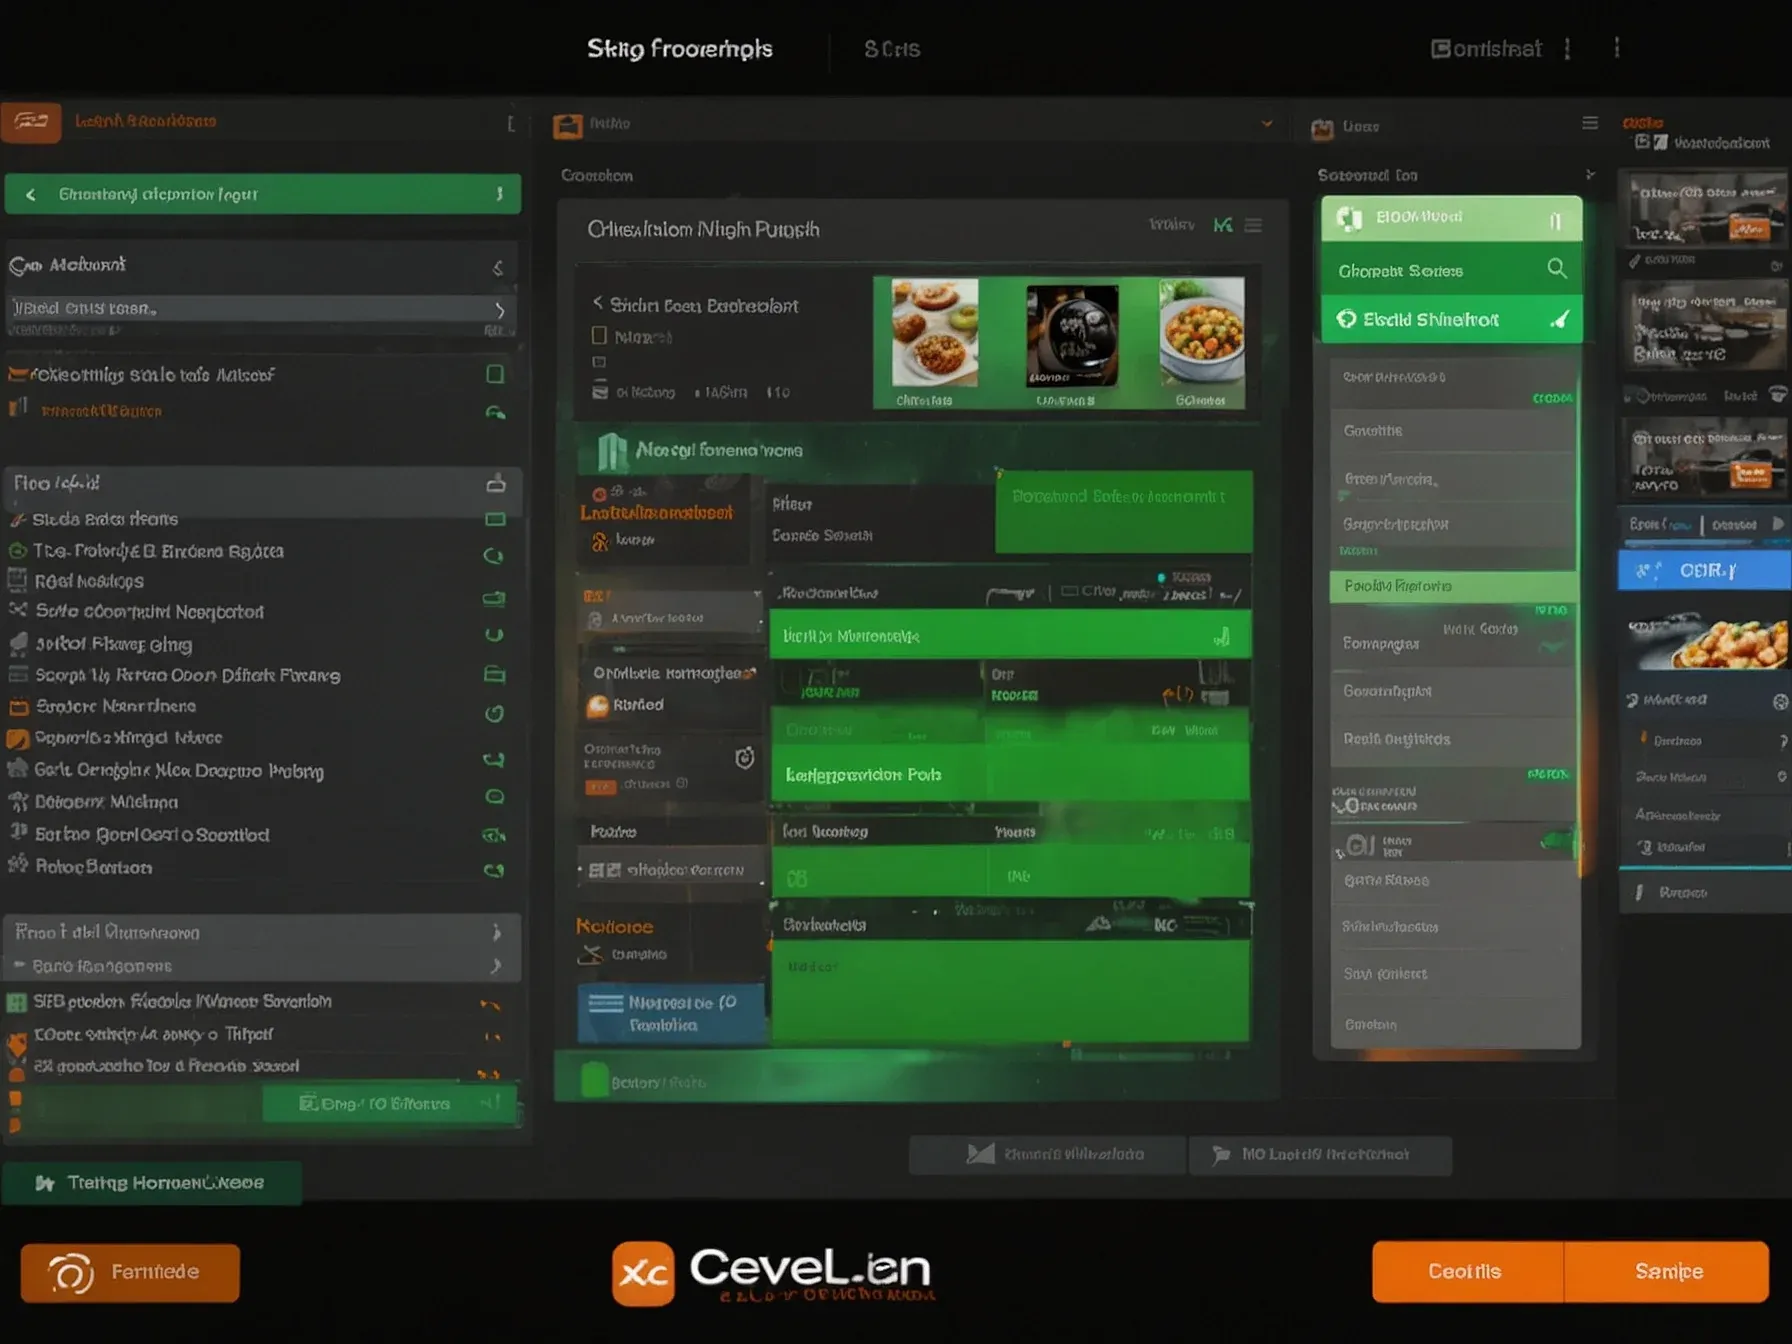Toggle the checkbox on the rOkeotmligs row

(495, 374)
